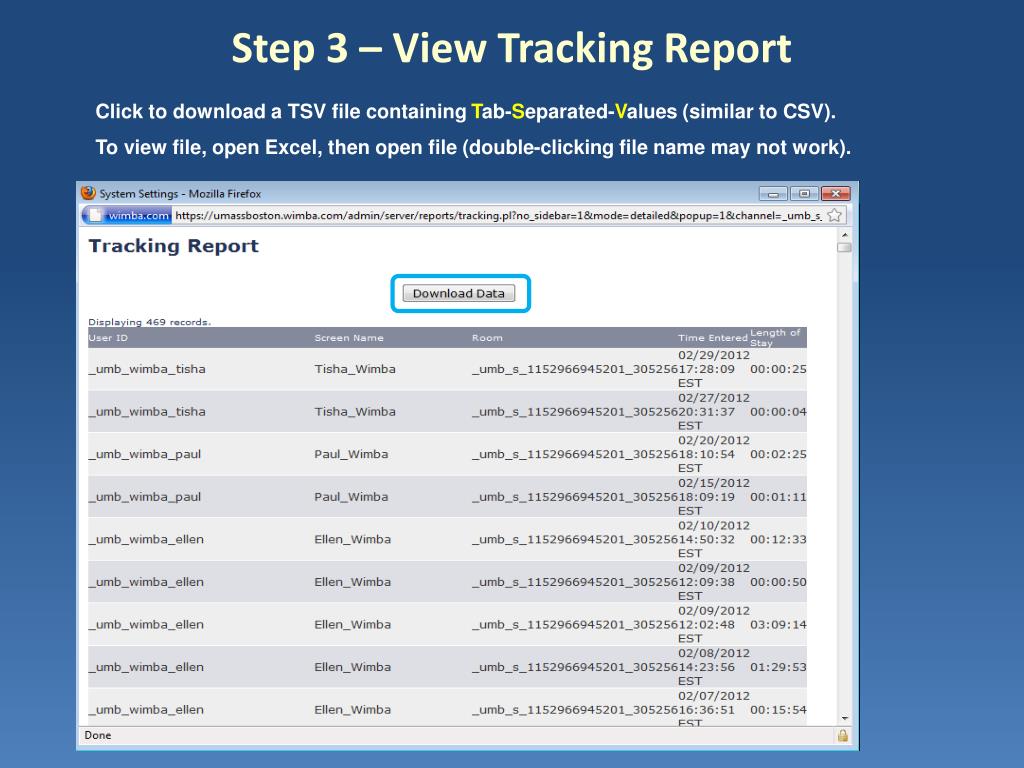Click the 02/10/2012 14:50:32 time entry
Viewport: 1024px width, 768px height.
tap(713, 539)
